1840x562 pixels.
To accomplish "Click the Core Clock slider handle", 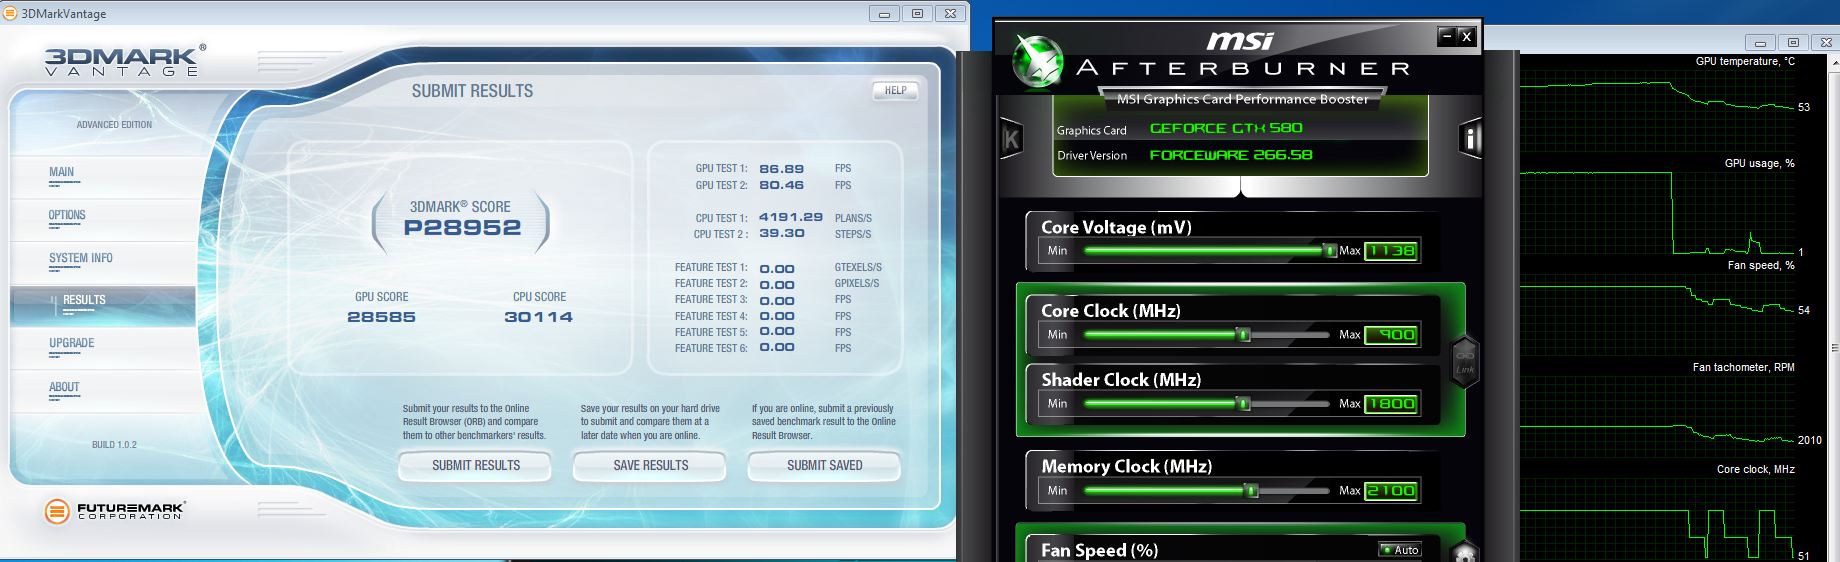I will (x=1244, y=335).
